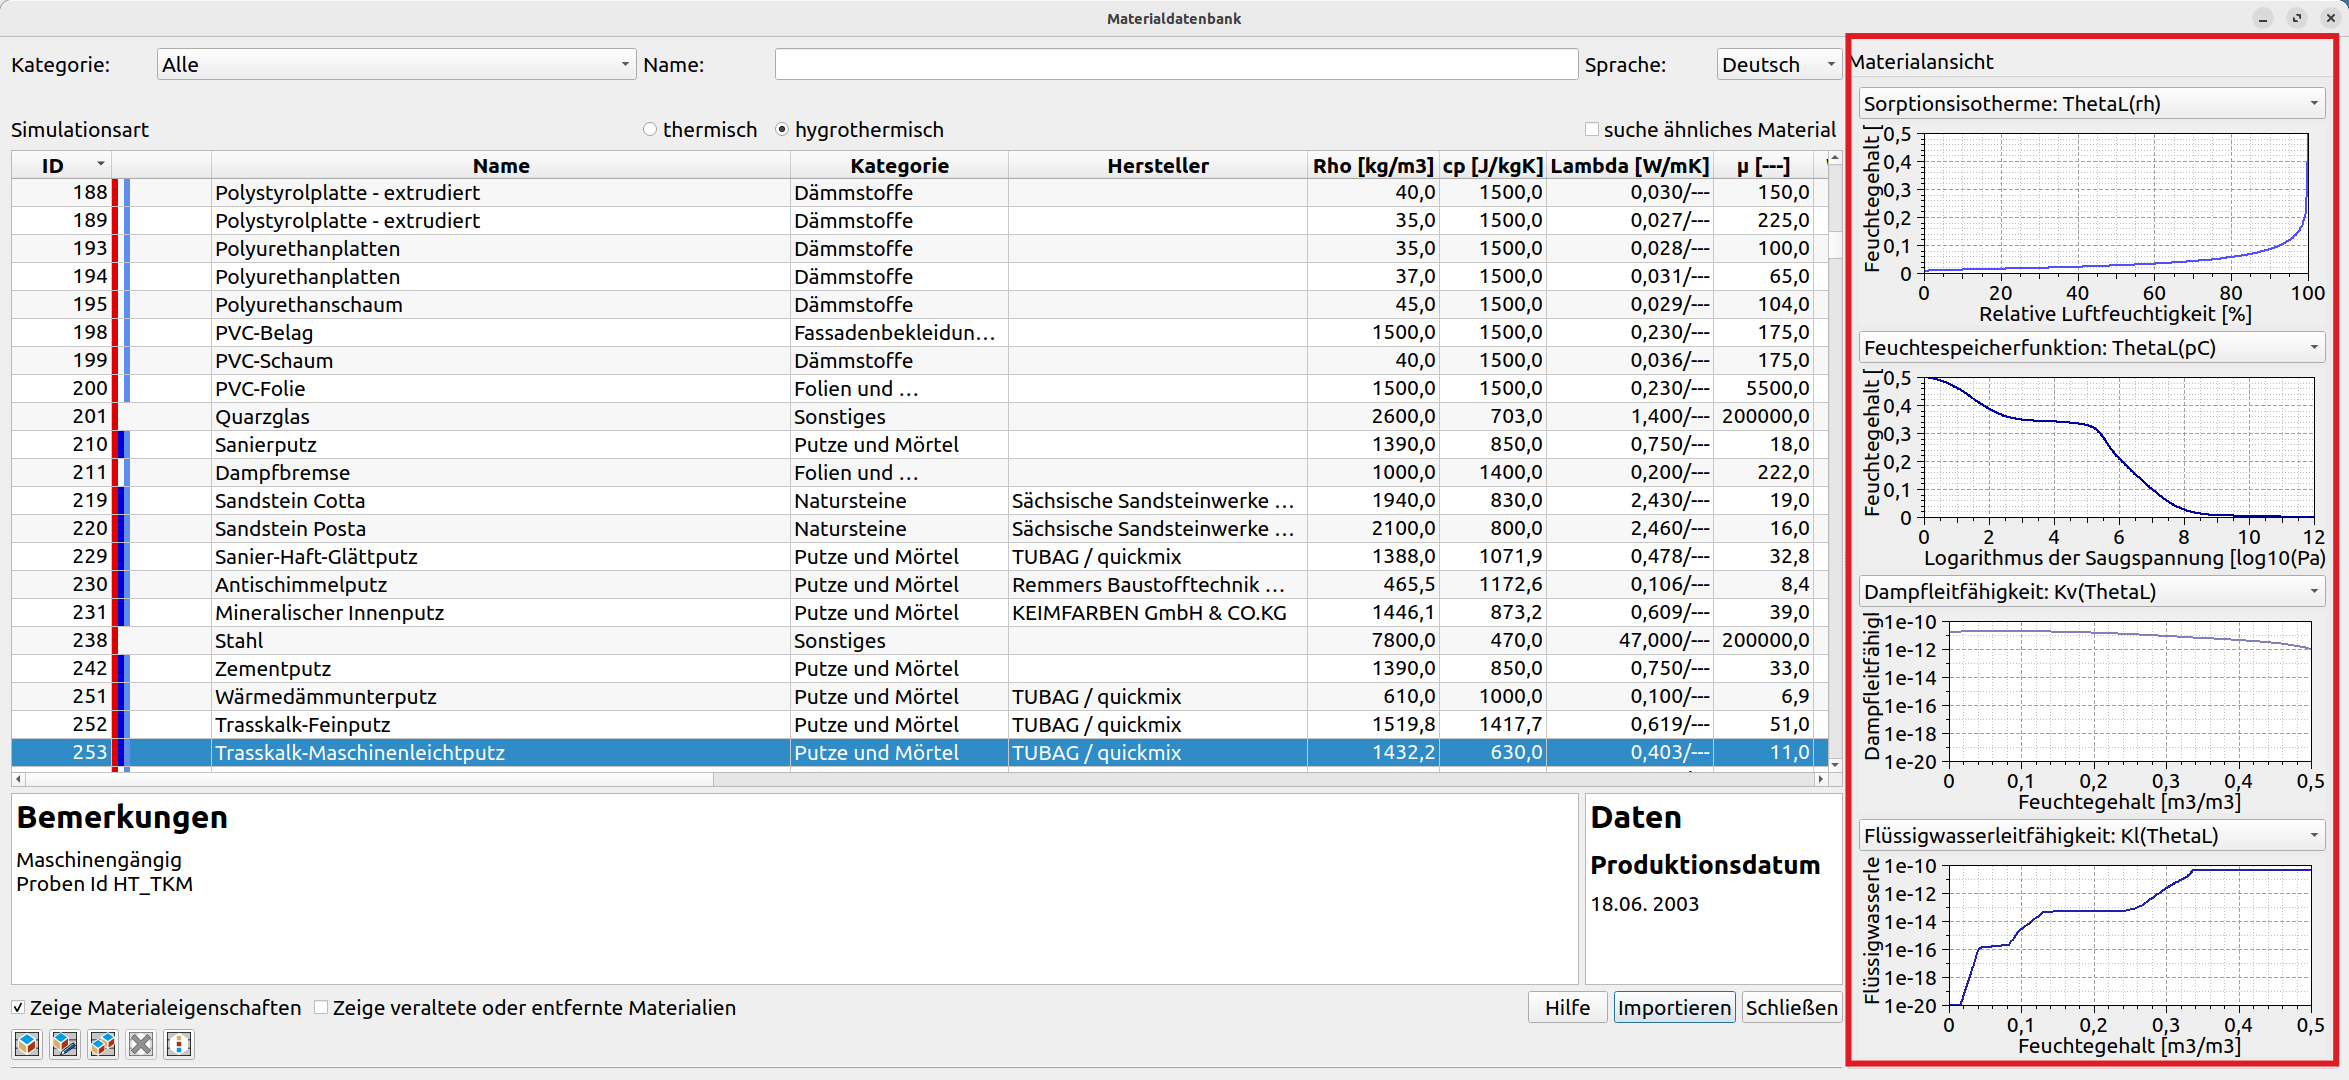Open the Flüssigwasserleitfähigkeit Kl(ThetaL) dropdown
The width and height of the screenshot is (2349, 1080).
(2091, 836)
